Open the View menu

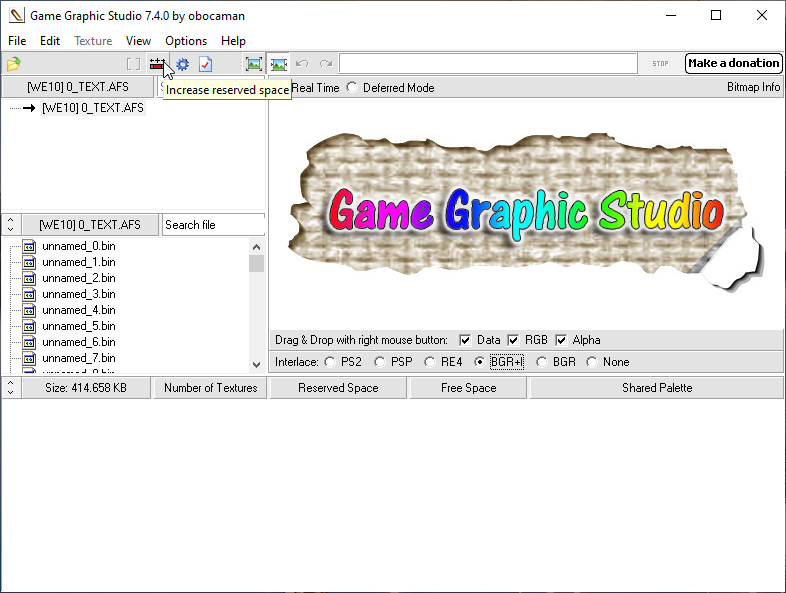(138, 41)
